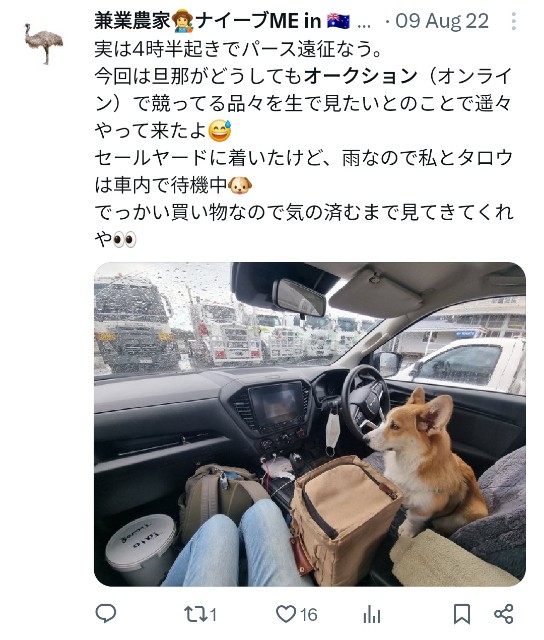Click the dog face emoji in tweet

point(240,186)
